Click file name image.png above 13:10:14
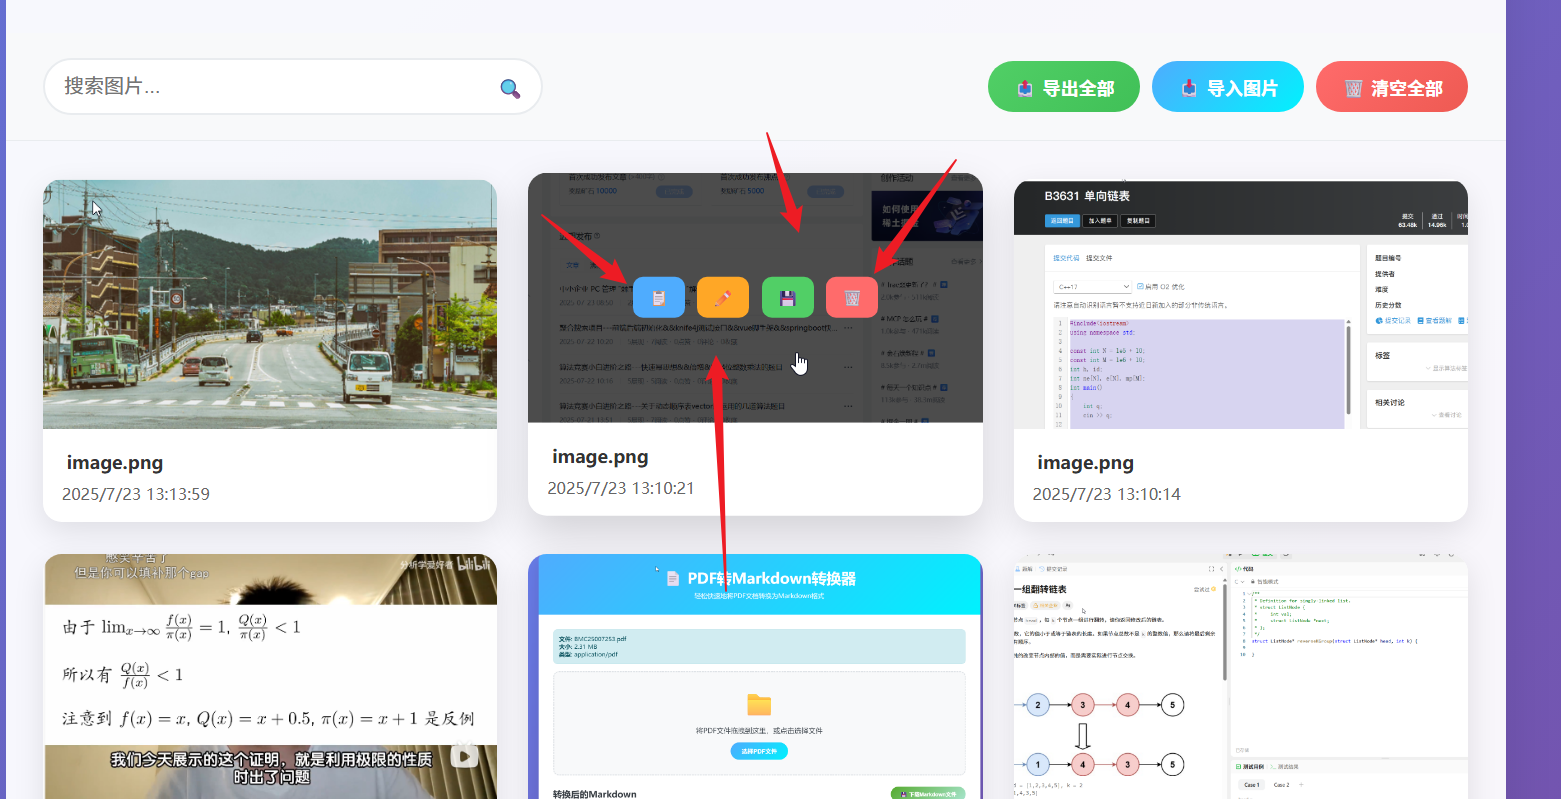The height and width of the screenshot is (799, 1561). click(1085, 463)
